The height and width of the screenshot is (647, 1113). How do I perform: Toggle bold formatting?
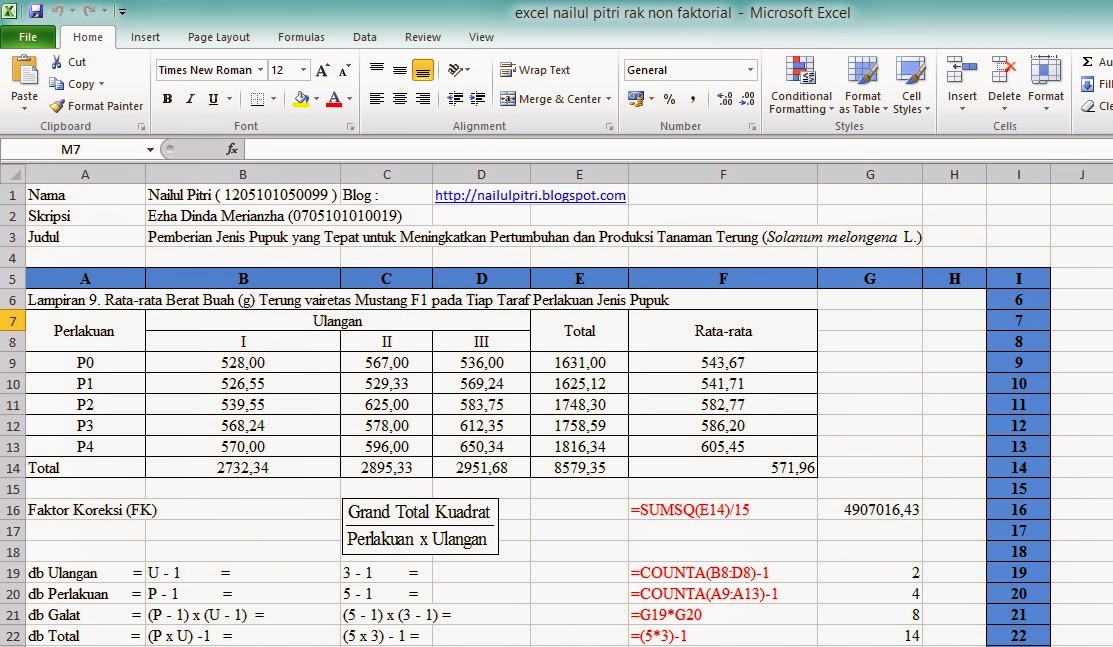tap(167, 99)
